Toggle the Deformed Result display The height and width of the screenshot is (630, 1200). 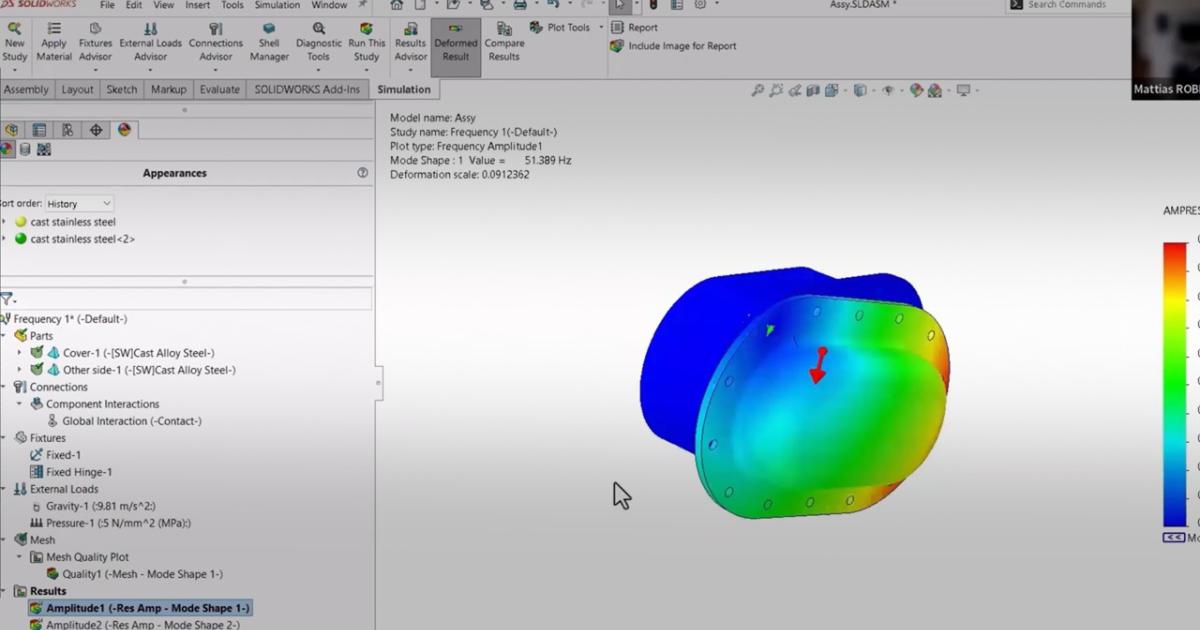[455, 42]
